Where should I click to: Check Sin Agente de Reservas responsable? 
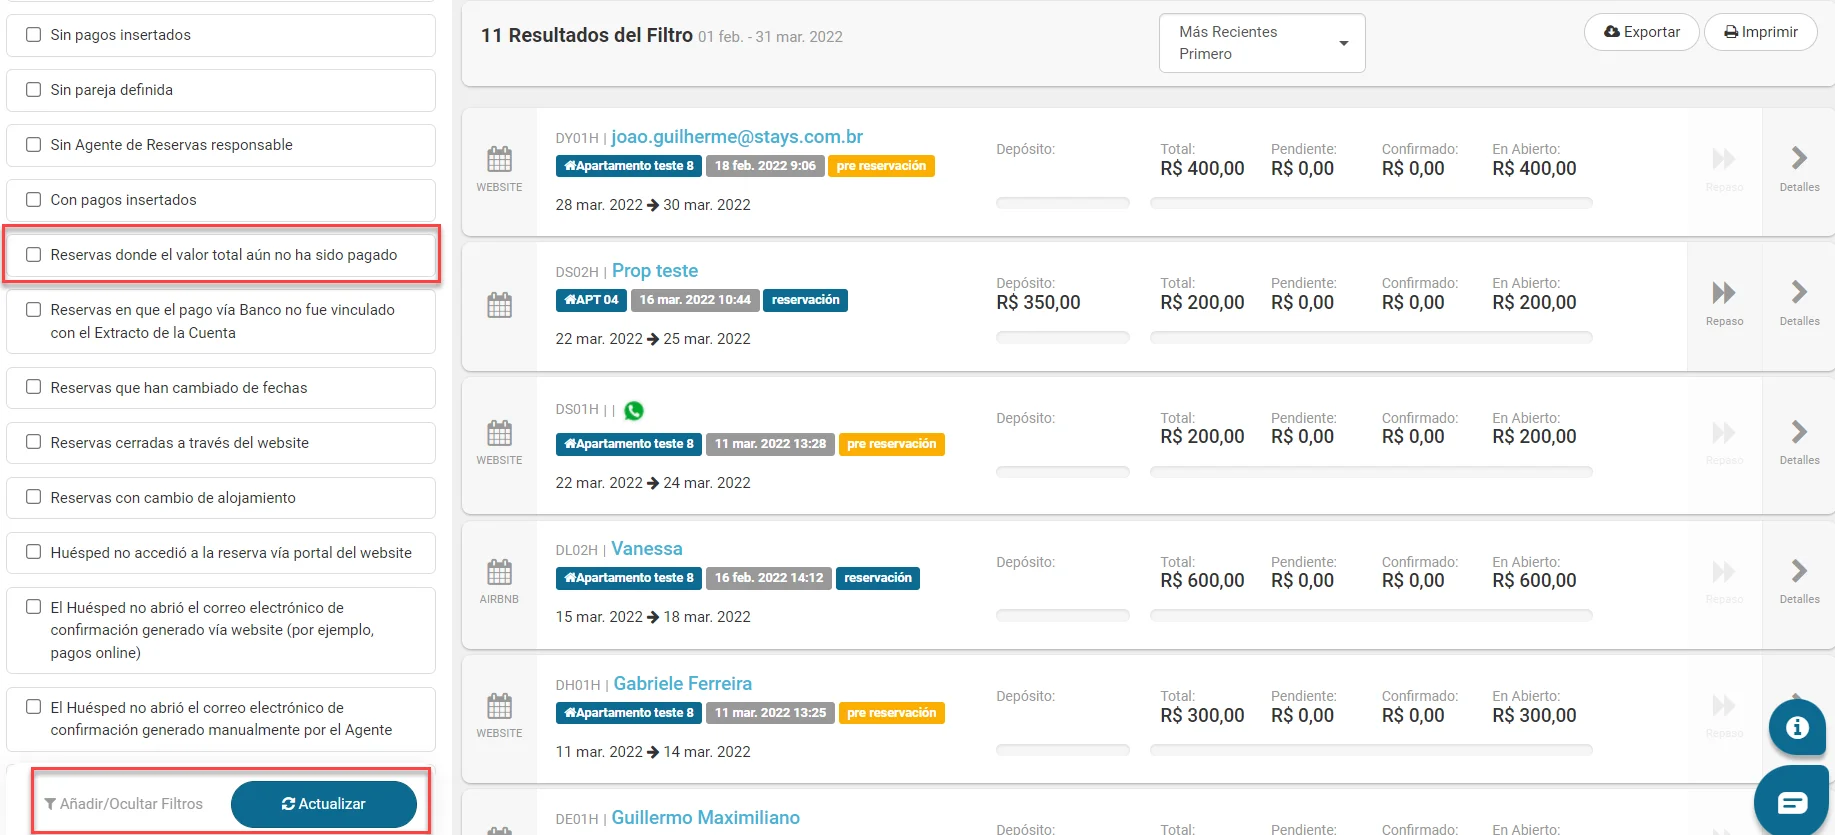(x=33, y=144)
